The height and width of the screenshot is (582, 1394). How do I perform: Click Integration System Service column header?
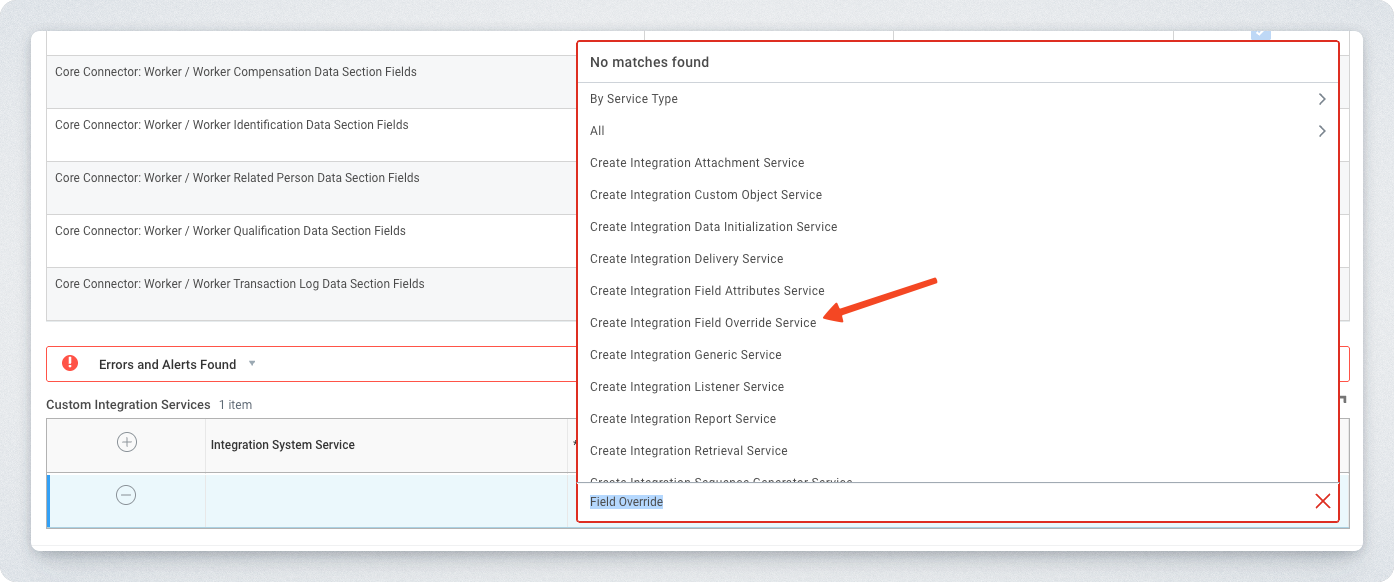tap(283, 445)
